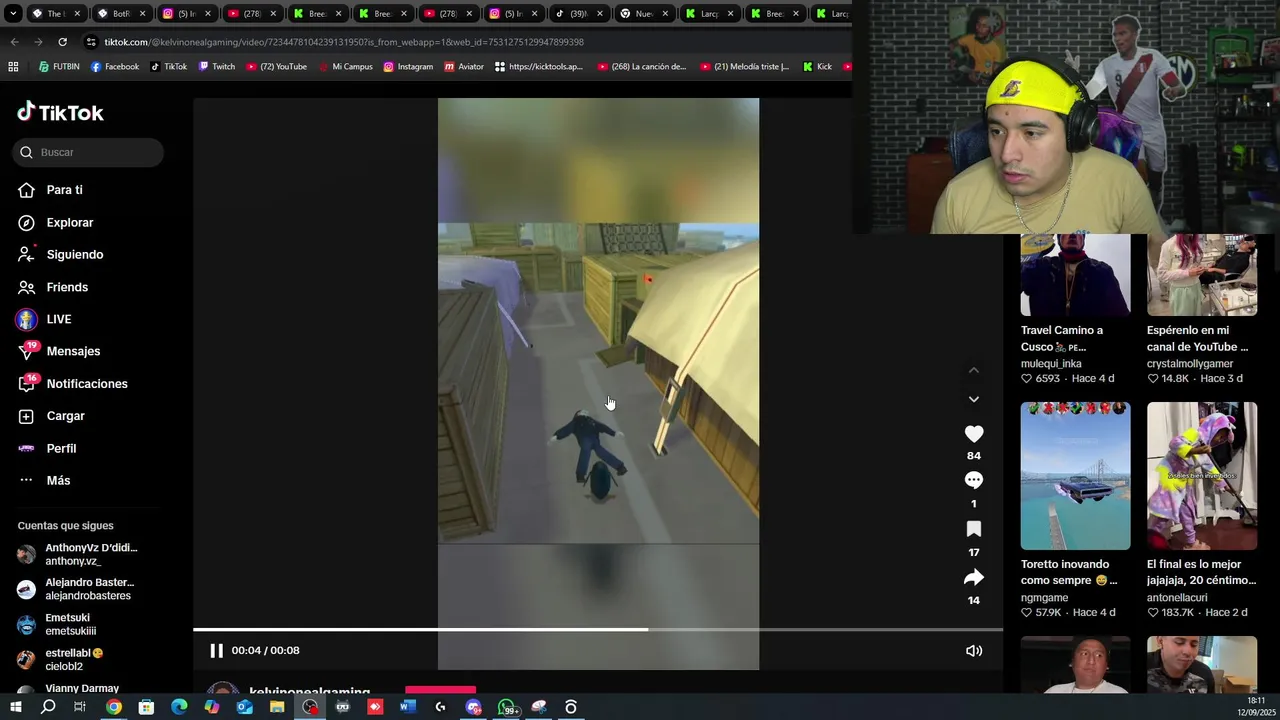Click the TikTok logo
1280x720 pixels.
(x=60, y=112)
